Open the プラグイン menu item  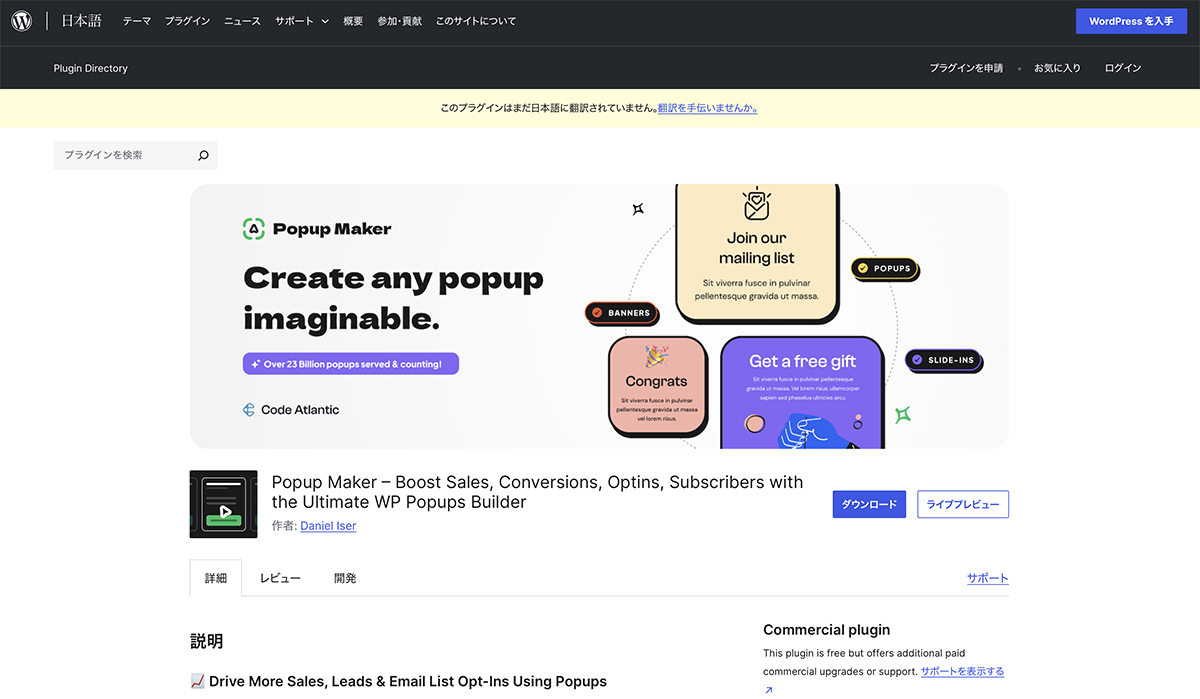[187, 21]
